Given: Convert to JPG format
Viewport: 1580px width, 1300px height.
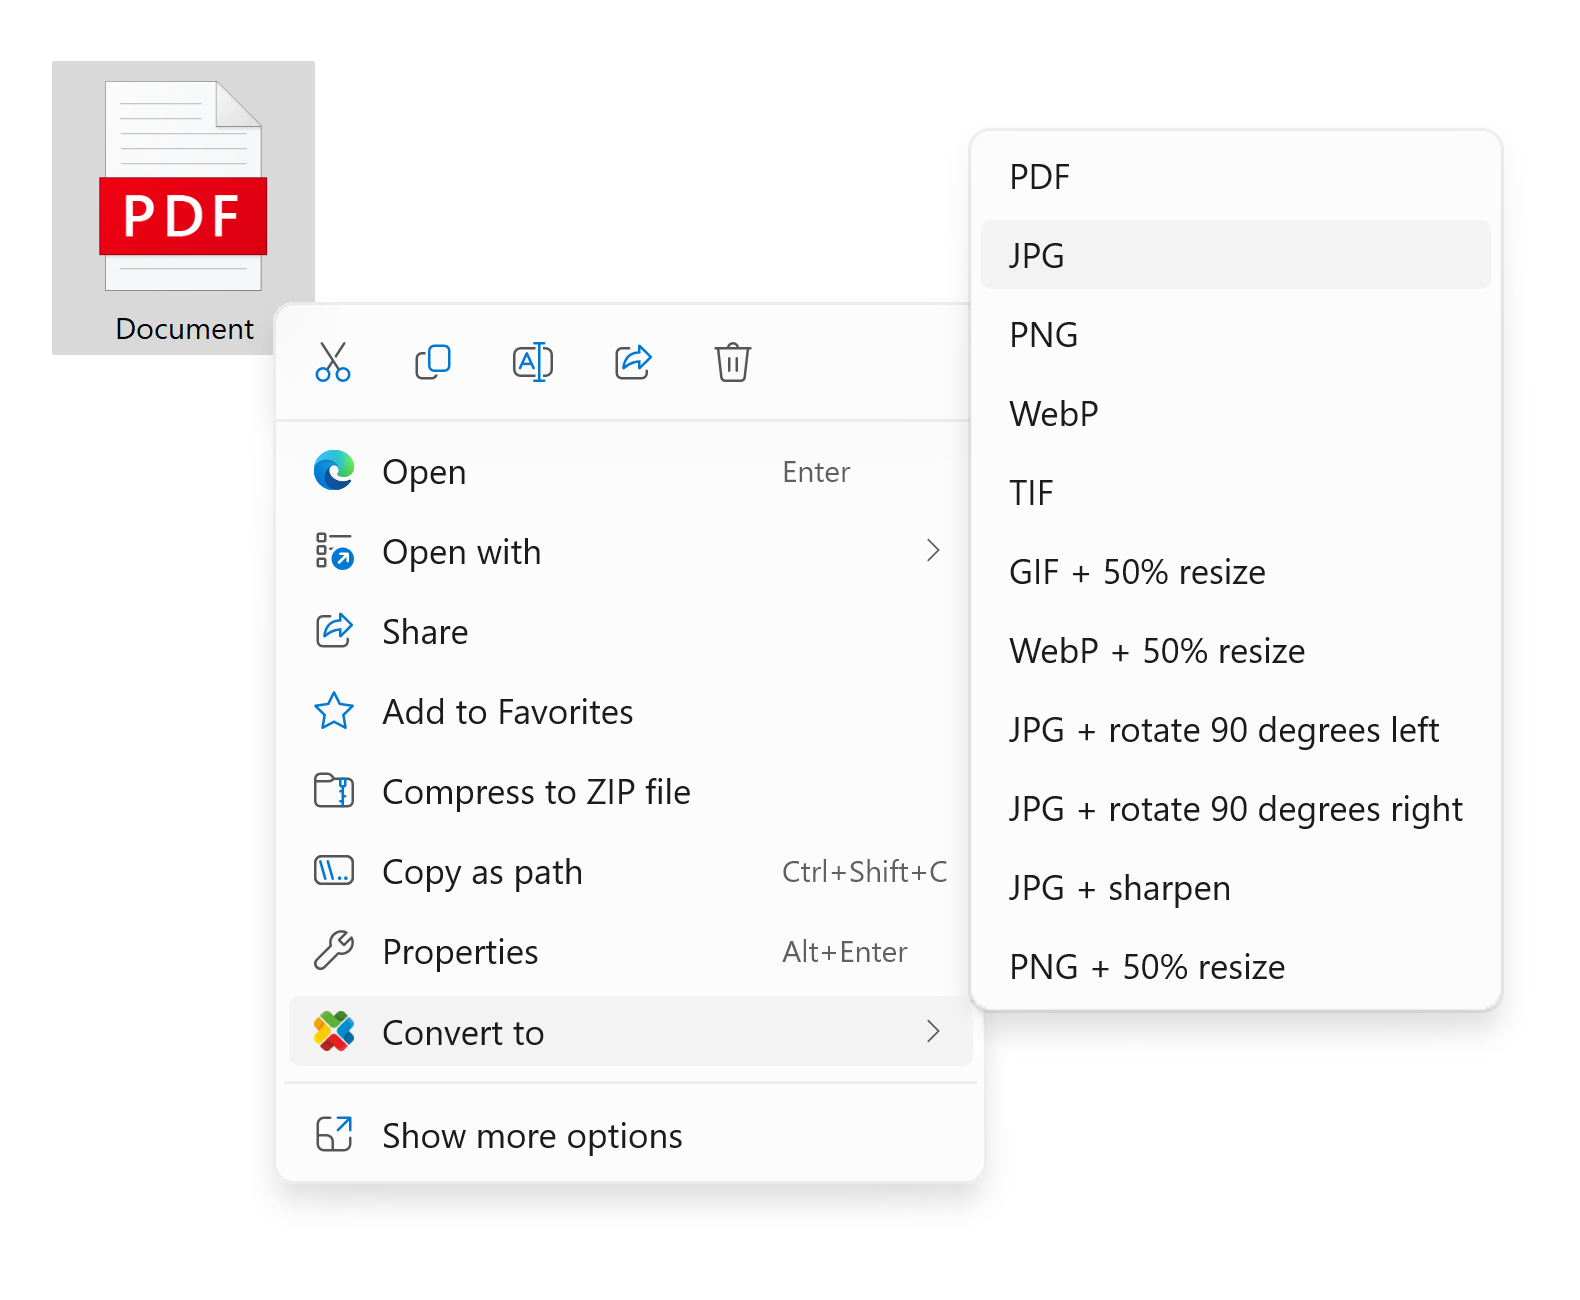Looking at the screenshot, I should click(x=1036, y=256).
